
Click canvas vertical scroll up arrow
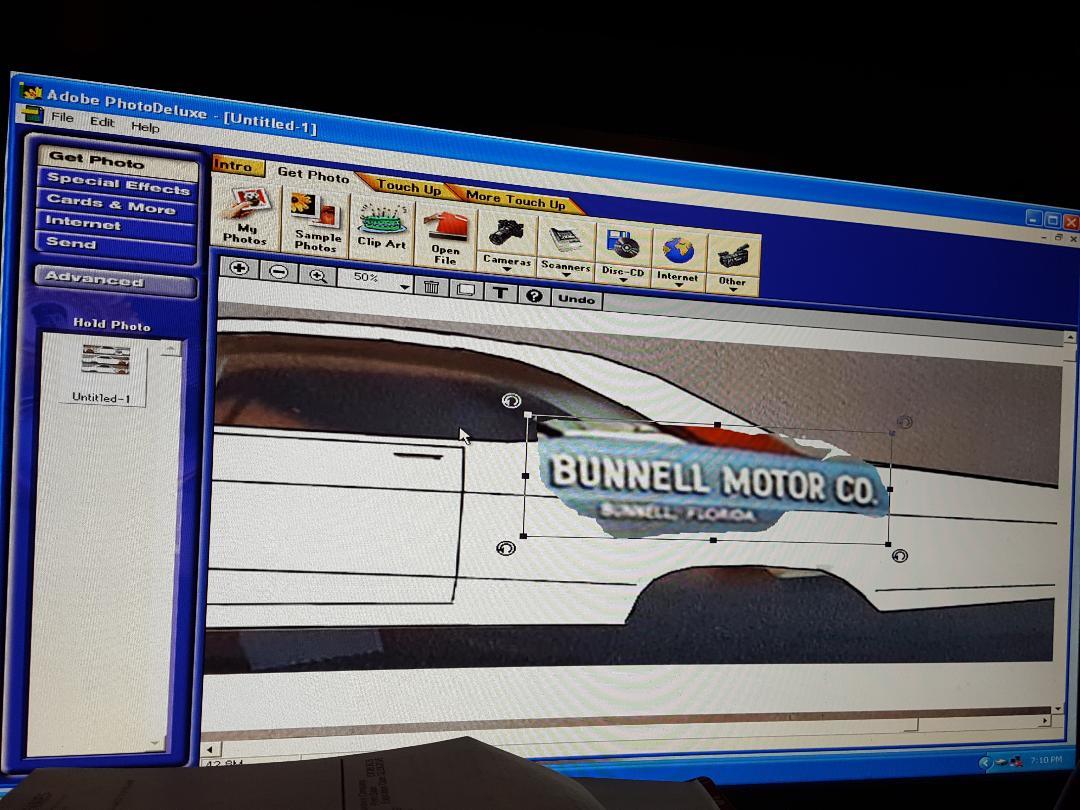point(1070,338)
